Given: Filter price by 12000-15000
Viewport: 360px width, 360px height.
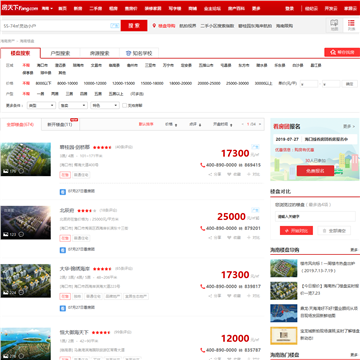Looking at the screenshot, I should tap(123, 83).
